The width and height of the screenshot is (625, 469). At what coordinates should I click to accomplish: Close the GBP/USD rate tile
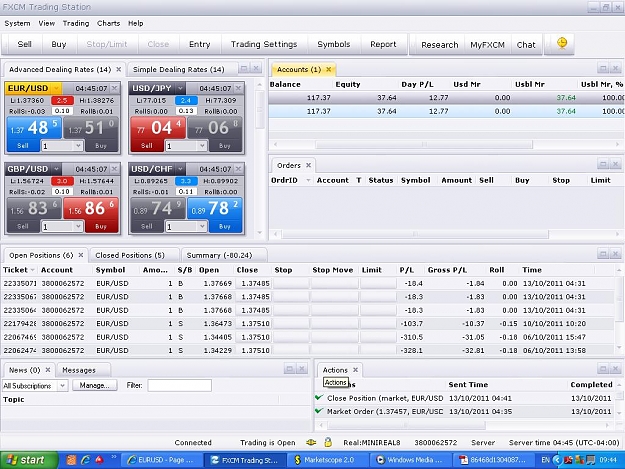114,169
